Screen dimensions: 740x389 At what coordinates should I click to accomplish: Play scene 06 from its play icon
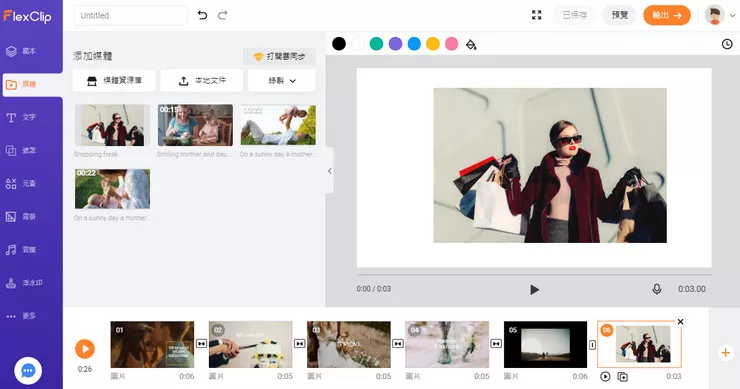(x=605, y=377)
